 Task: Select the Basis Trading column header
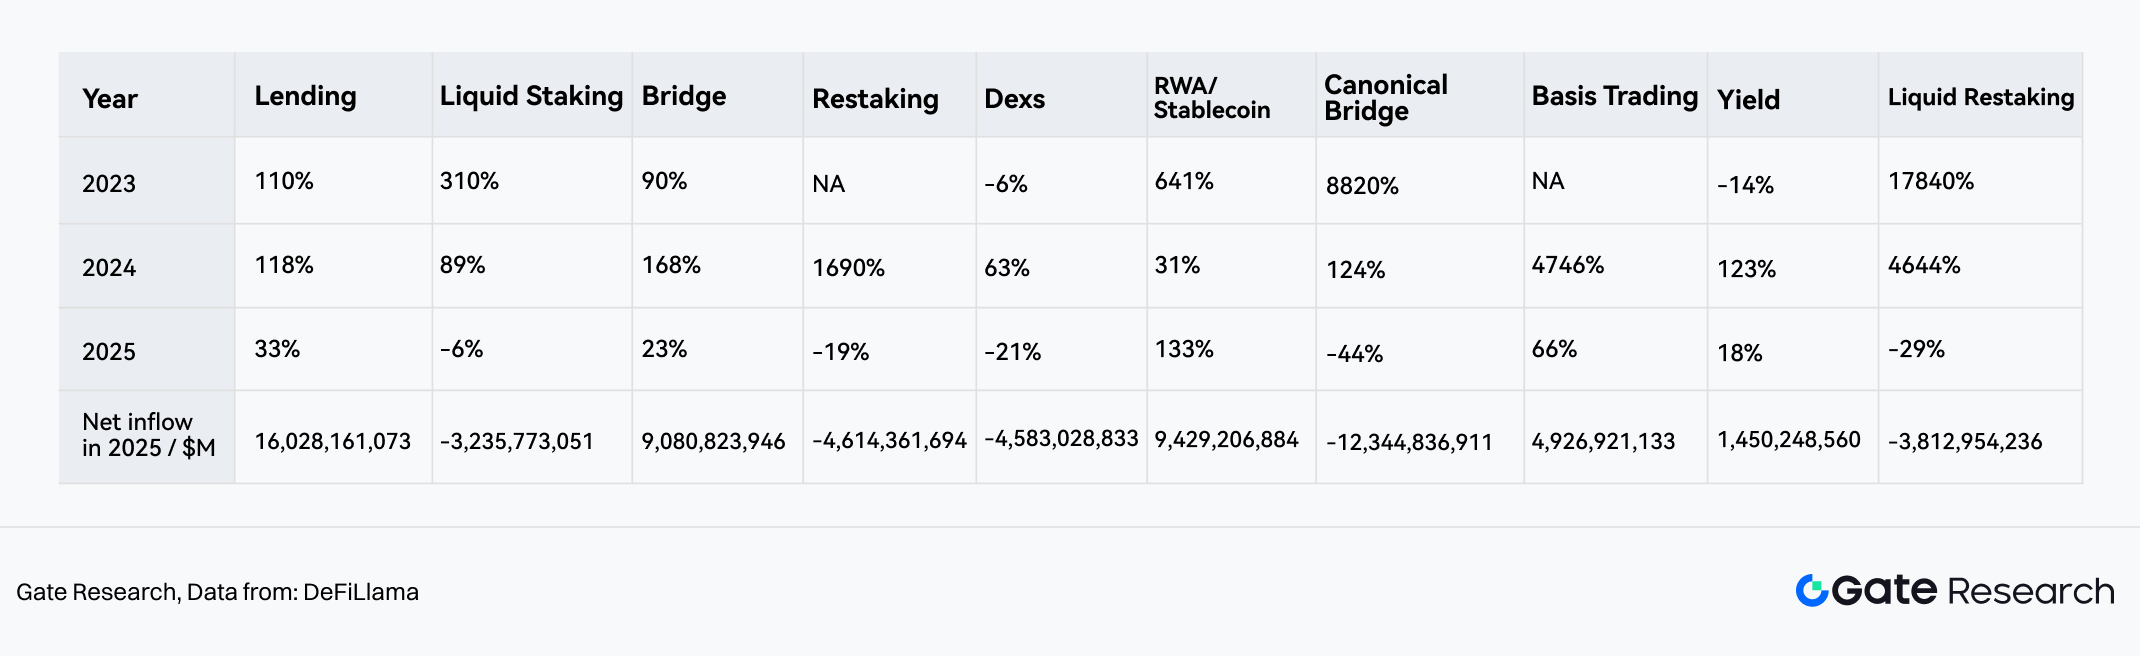pyautogui.click(x=1614, y=96)
